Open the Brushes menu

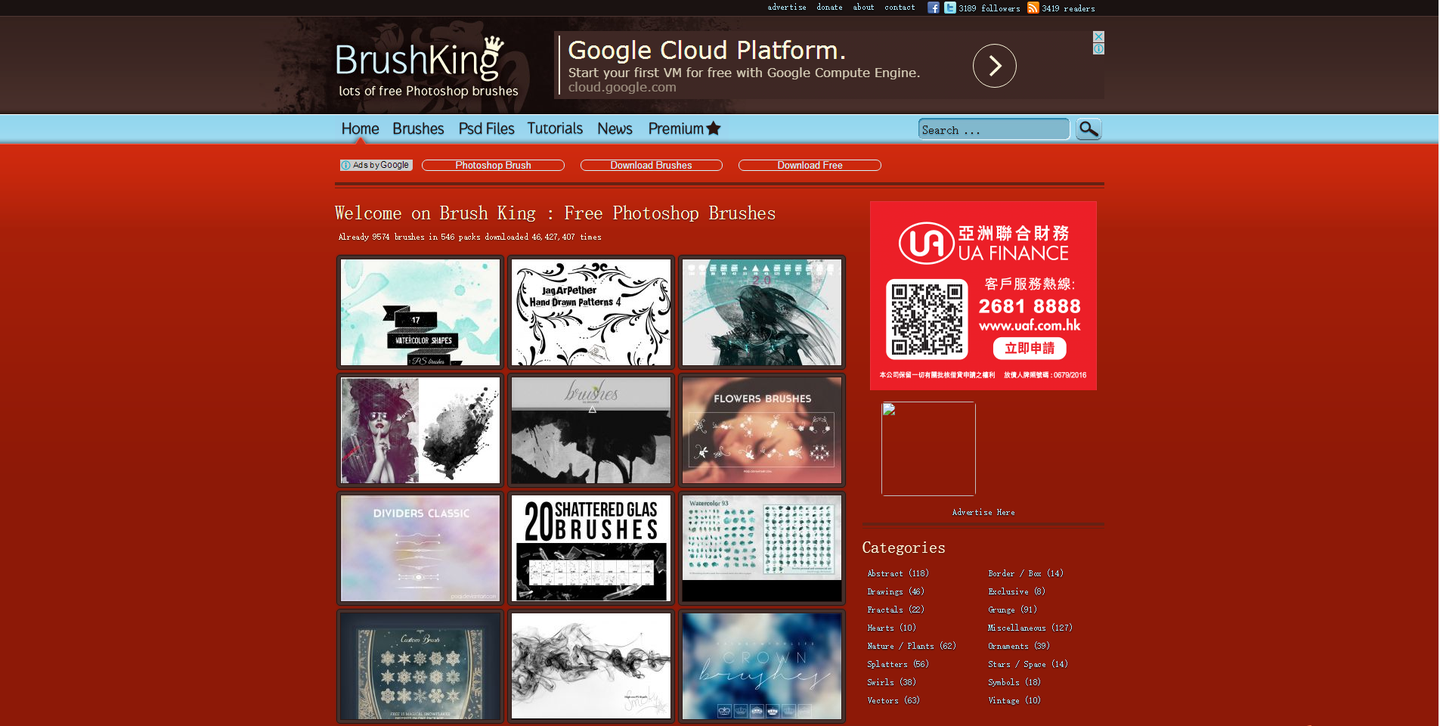[418, 128]
